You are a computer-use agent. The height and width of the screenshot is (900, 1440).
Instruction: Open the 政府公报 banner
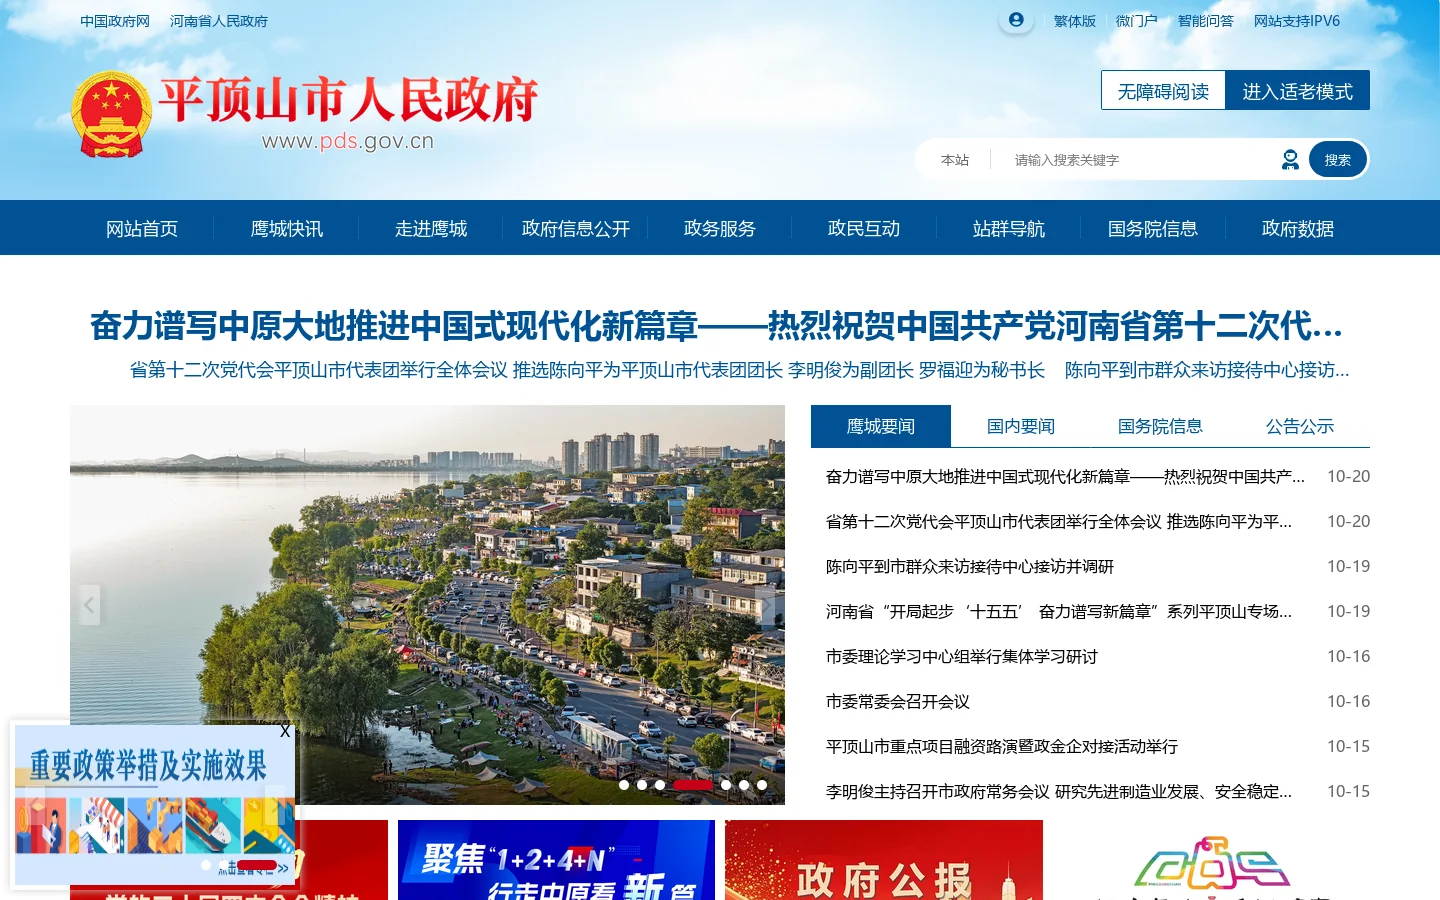tap(884, 860)
